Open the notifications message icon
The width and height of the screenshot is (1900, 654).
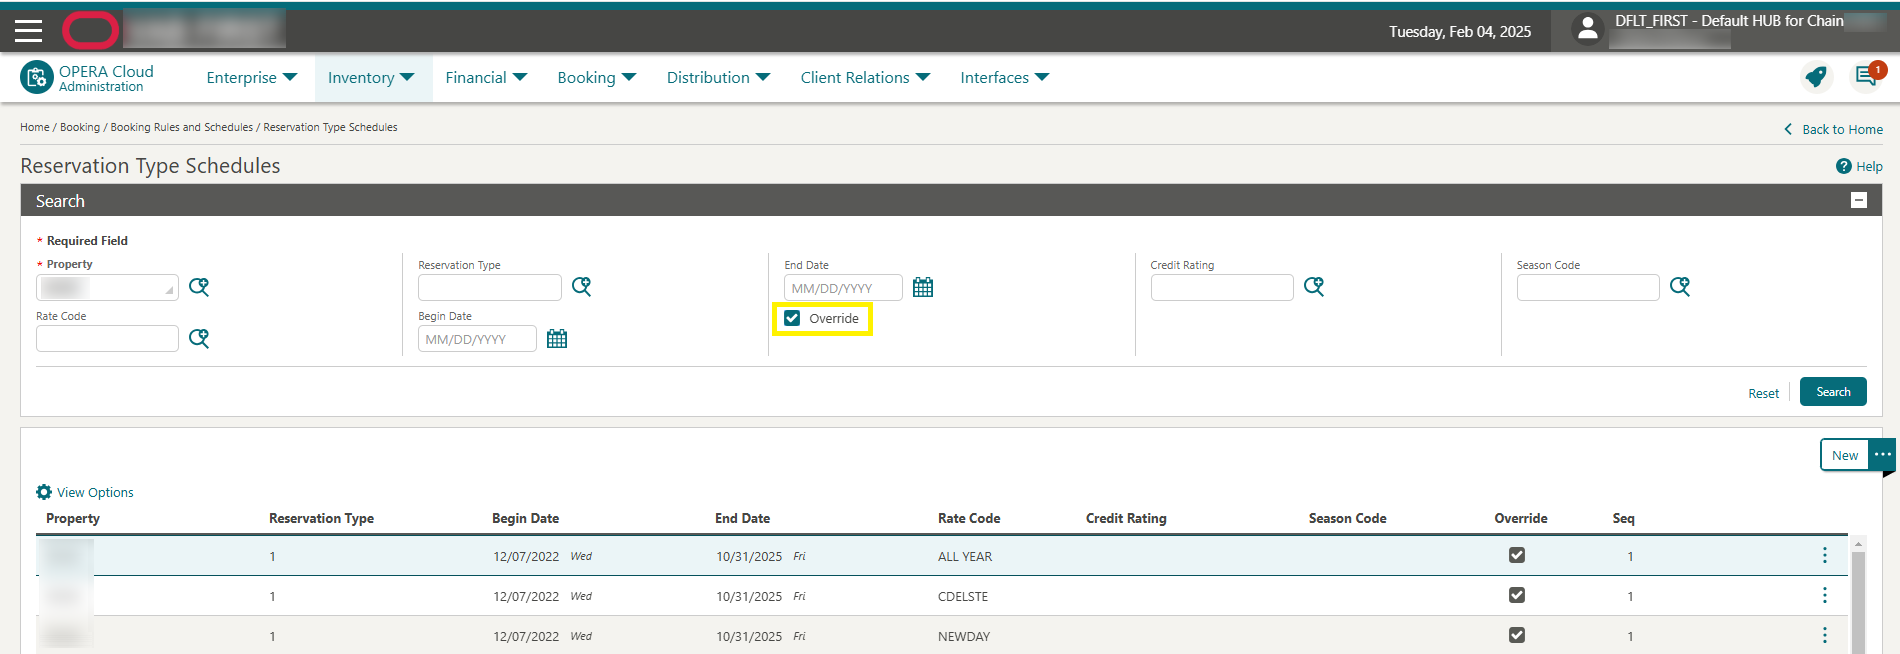tap(1866, 76)
